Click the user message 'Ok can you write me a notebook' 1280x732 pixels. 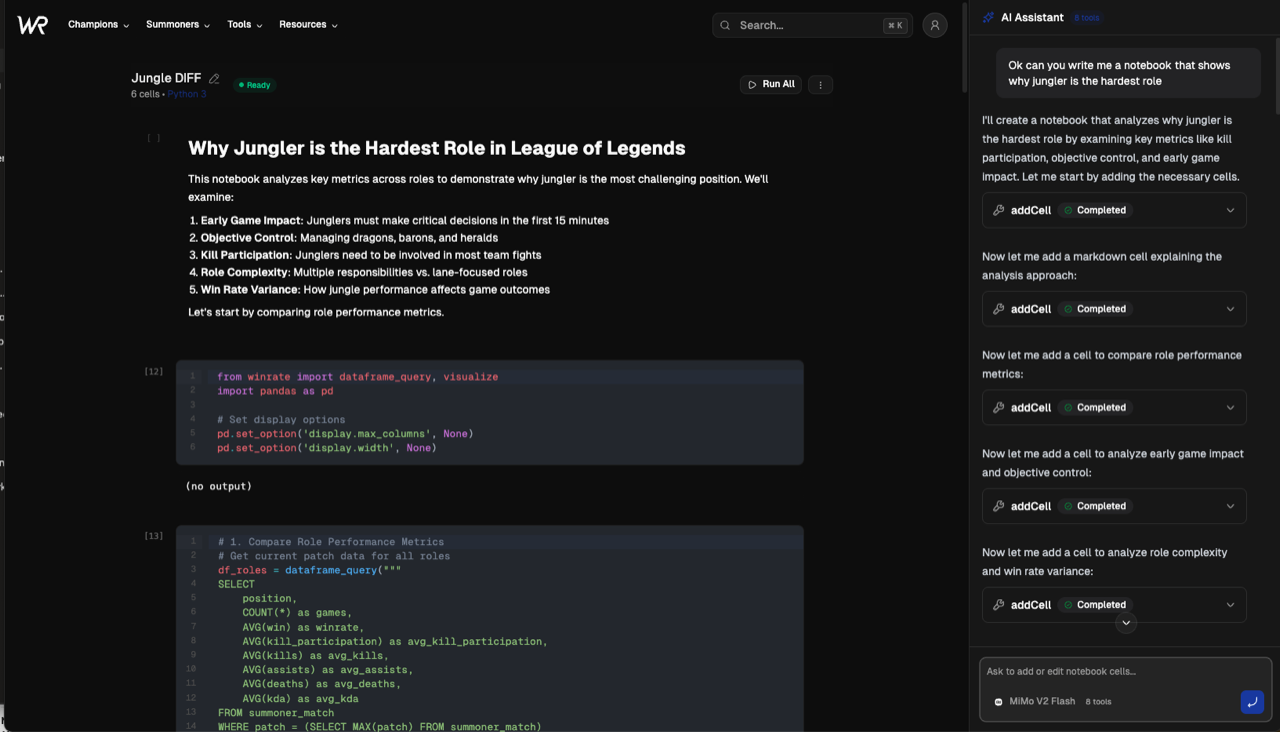click(x=1129, y=73)
